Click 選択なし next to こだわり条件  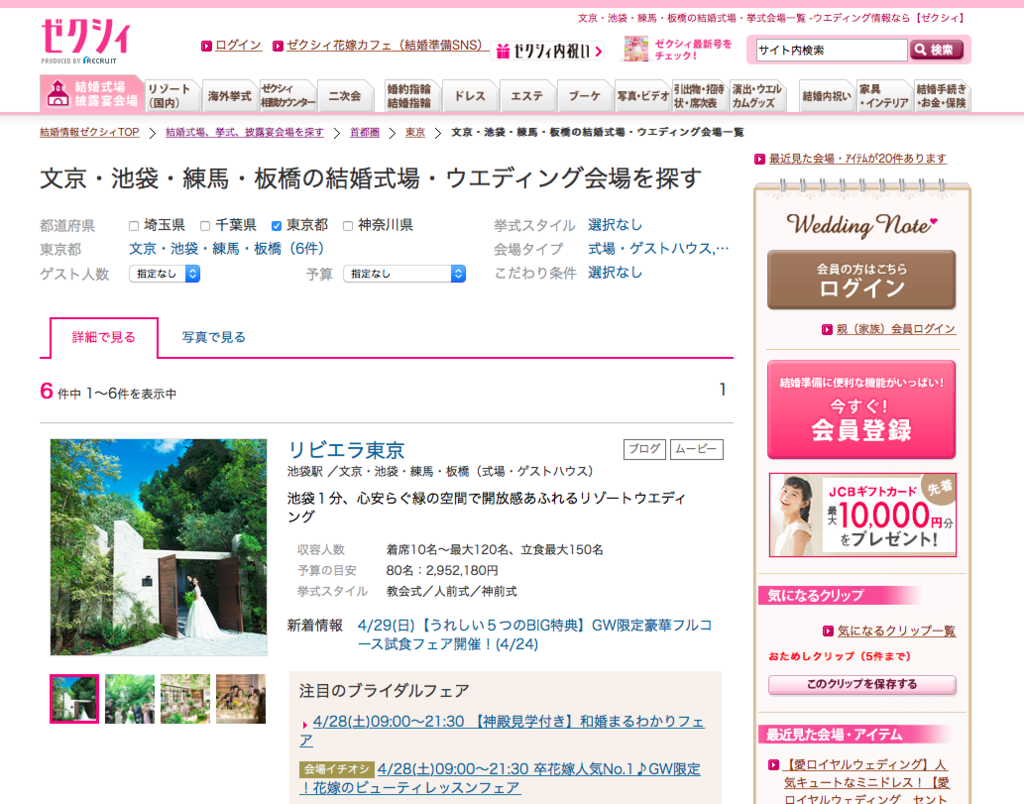pos(615,272)
